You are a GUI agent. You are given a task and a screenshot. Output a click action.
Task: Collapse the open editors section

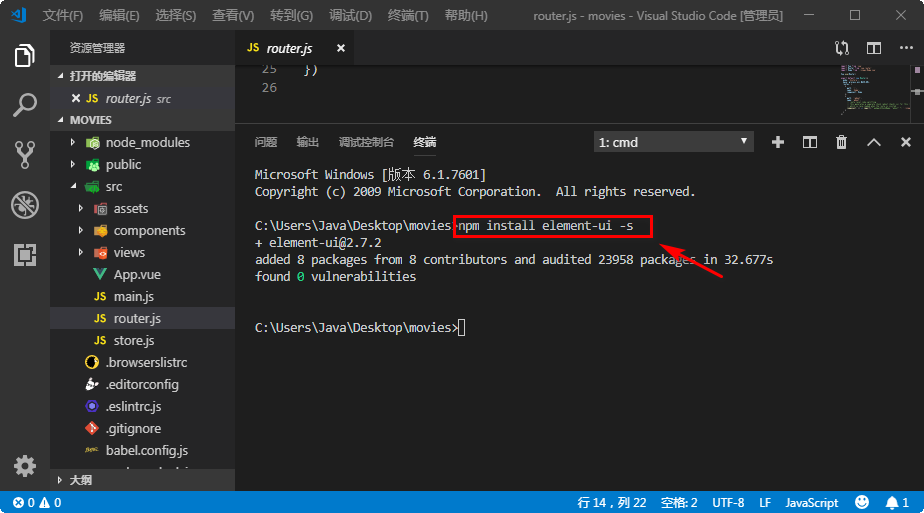[60, 76]
